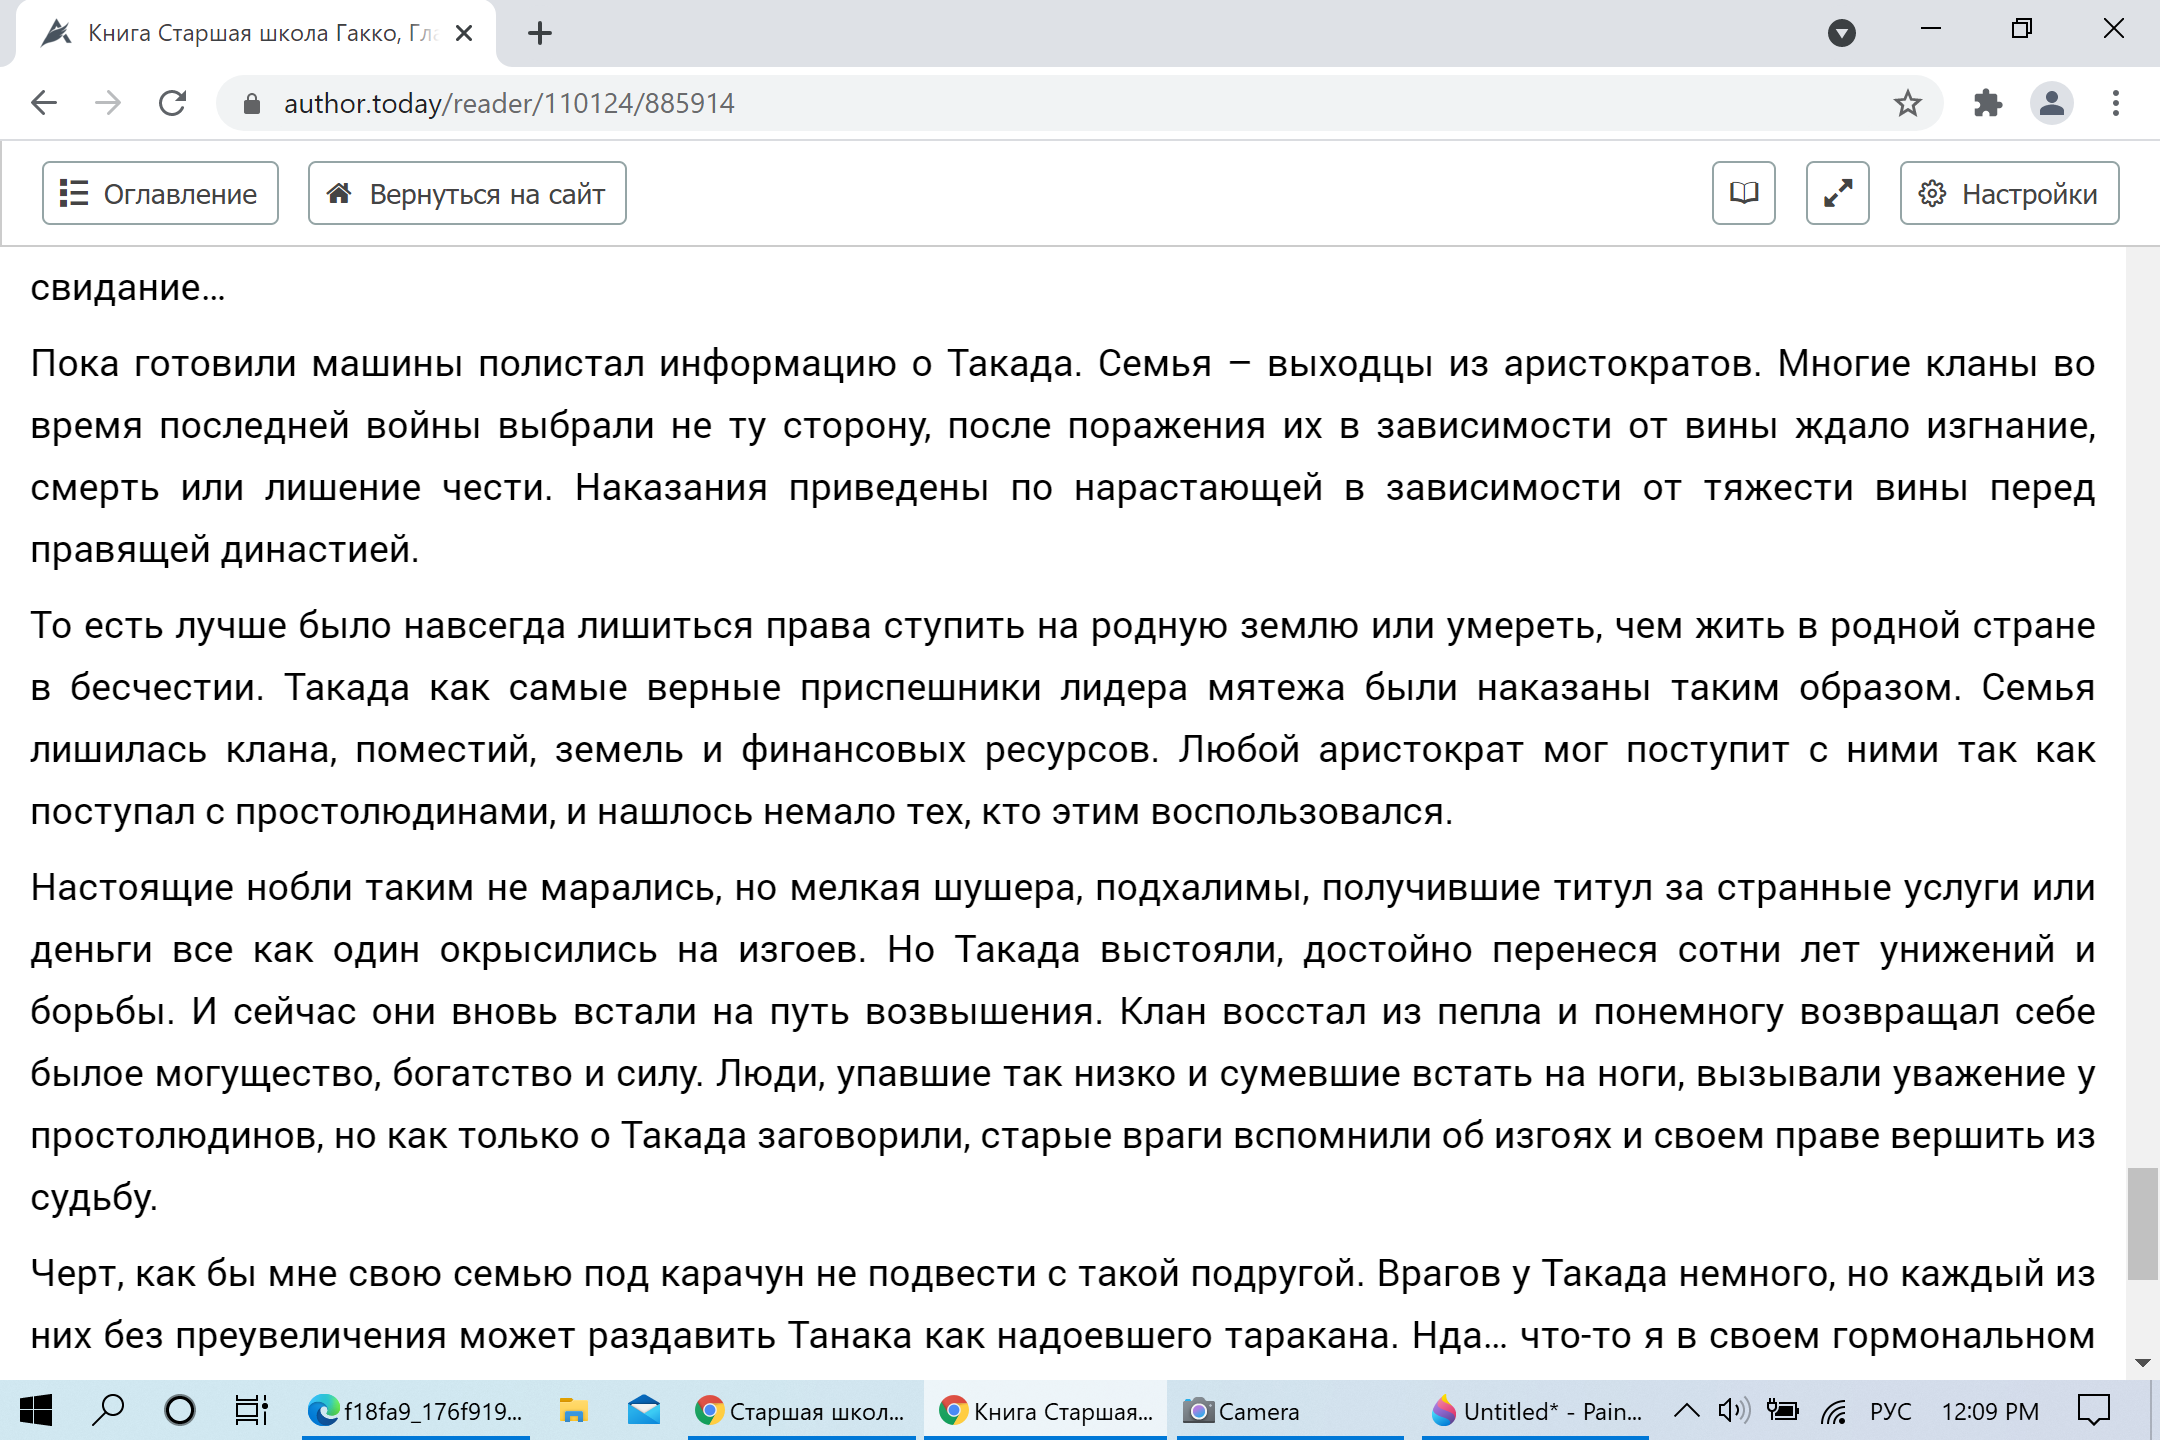Image resolution: width=2160 pixels, height=1440 pixels.
Task: Click the Chrome profile avatar icon
Action: pyautogui.click(x=2051, y=103)
